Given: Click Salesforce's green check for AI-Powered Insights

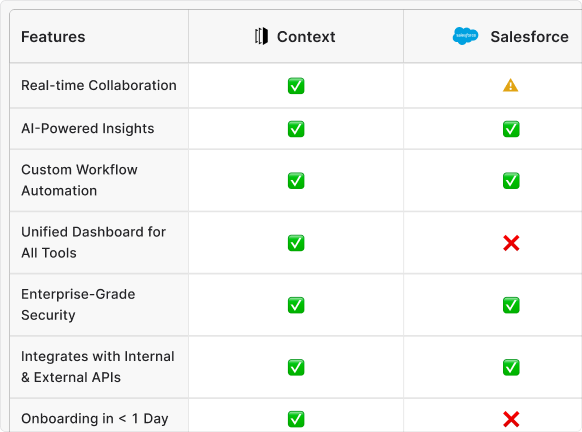Looking at the screenshot, I should coord(511,129).
